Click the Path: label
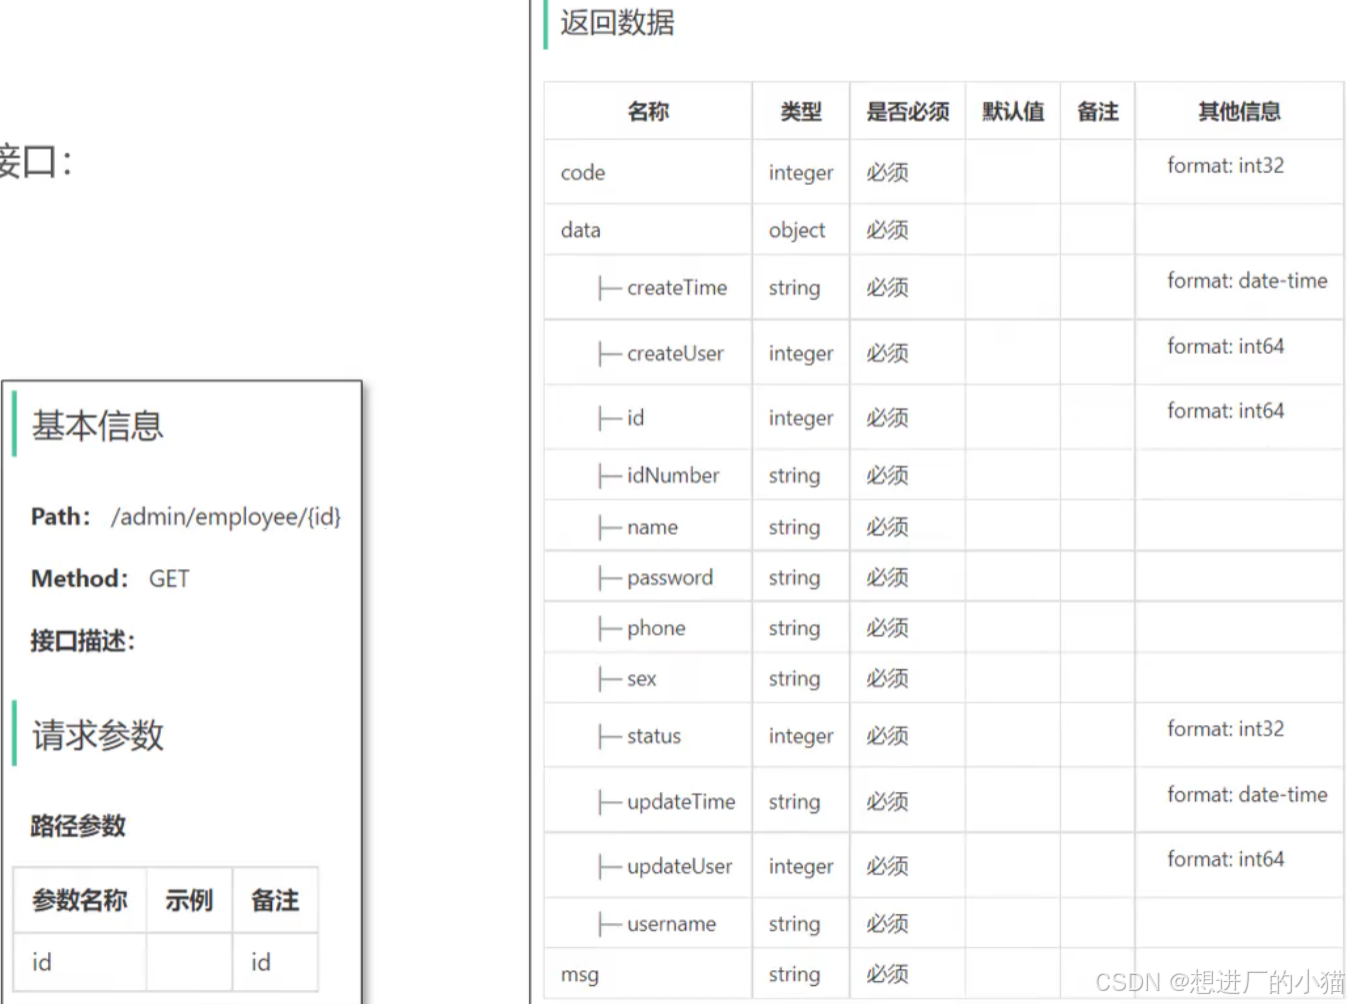 tap(61, 517)
